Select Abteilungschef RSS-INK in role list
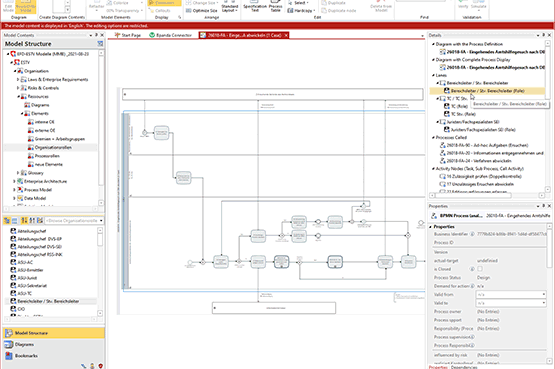This screenshot has width=555, height=369. click(x=36, y=255)
